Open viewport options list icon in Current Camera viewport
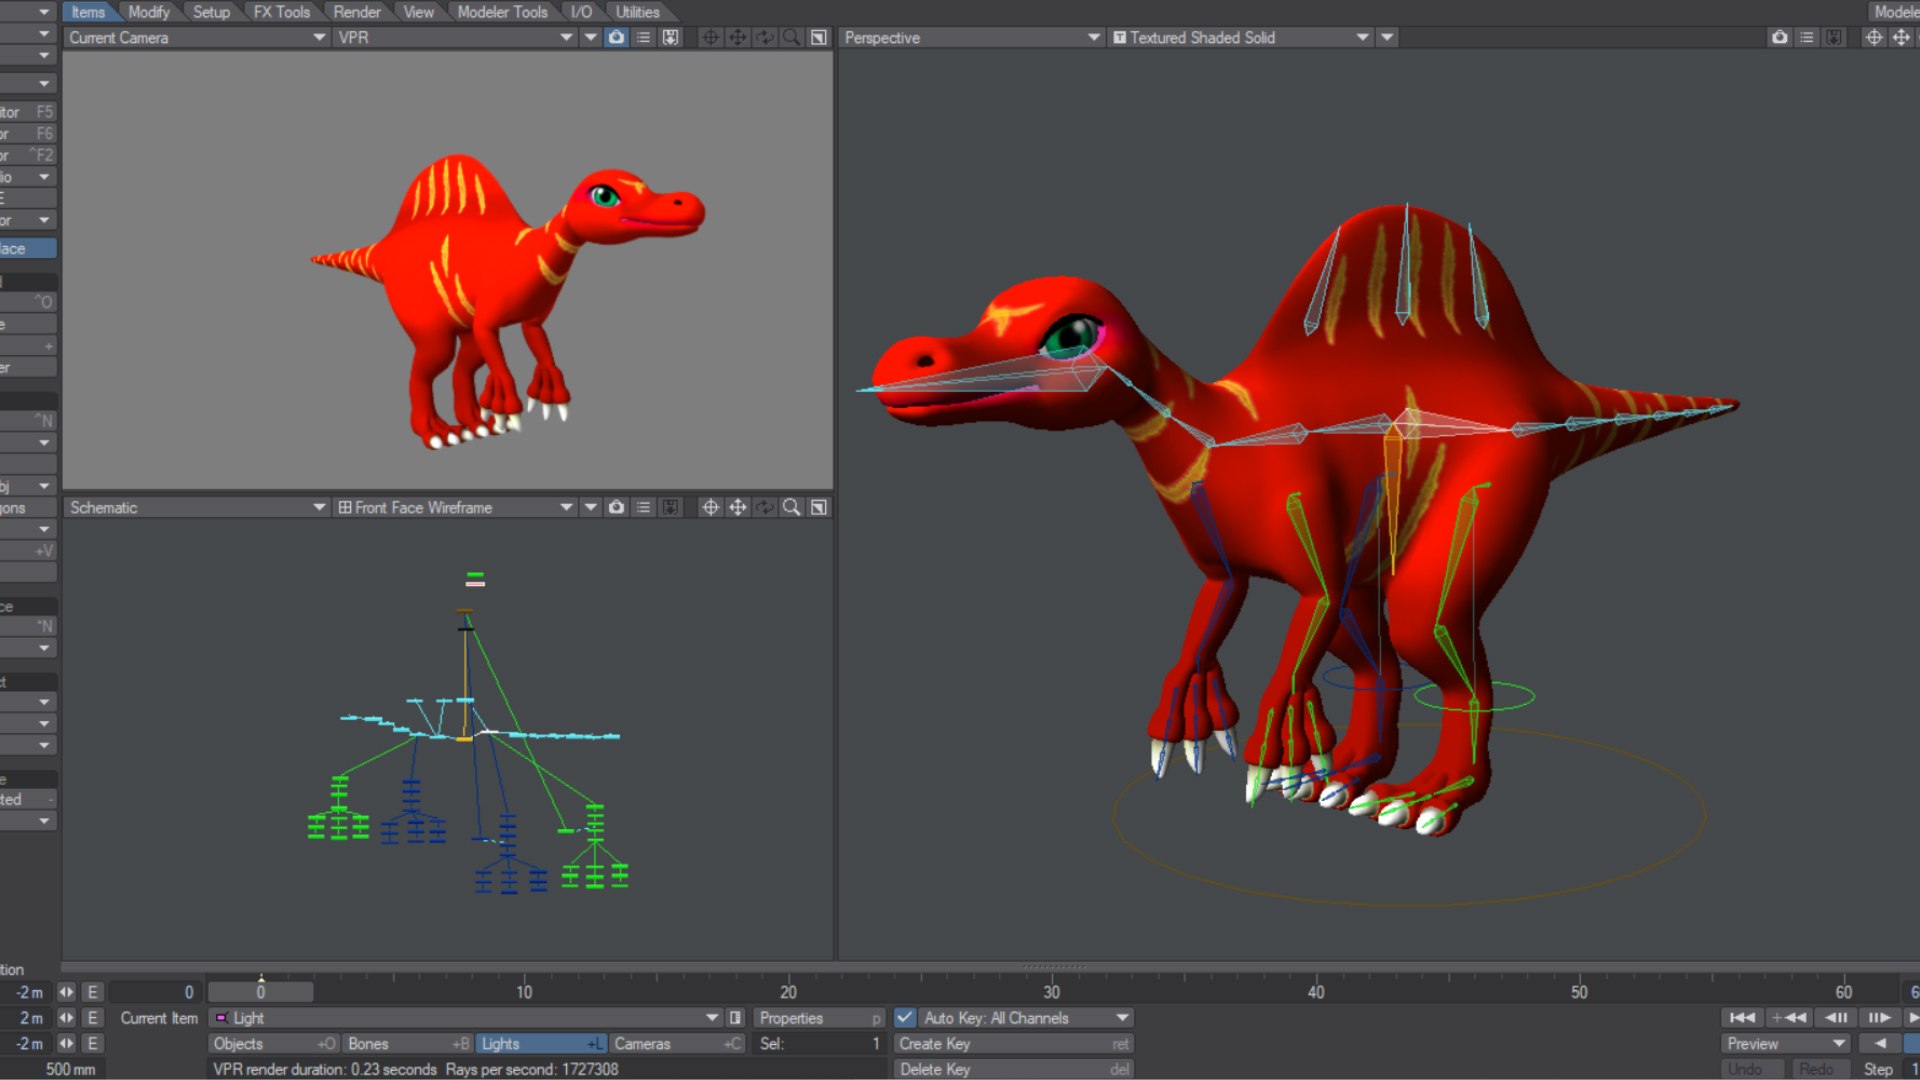This screenshot has height=1080, width=1920. 644,37
